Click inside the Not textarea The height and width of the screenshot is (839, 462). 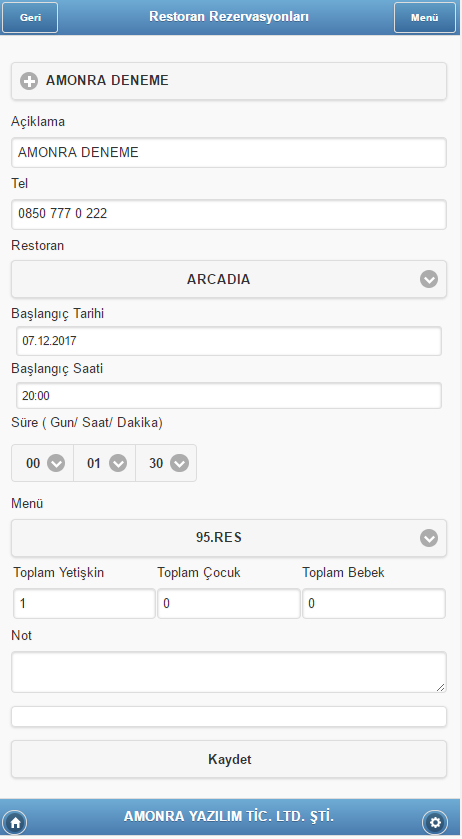(x=229, y=672)
